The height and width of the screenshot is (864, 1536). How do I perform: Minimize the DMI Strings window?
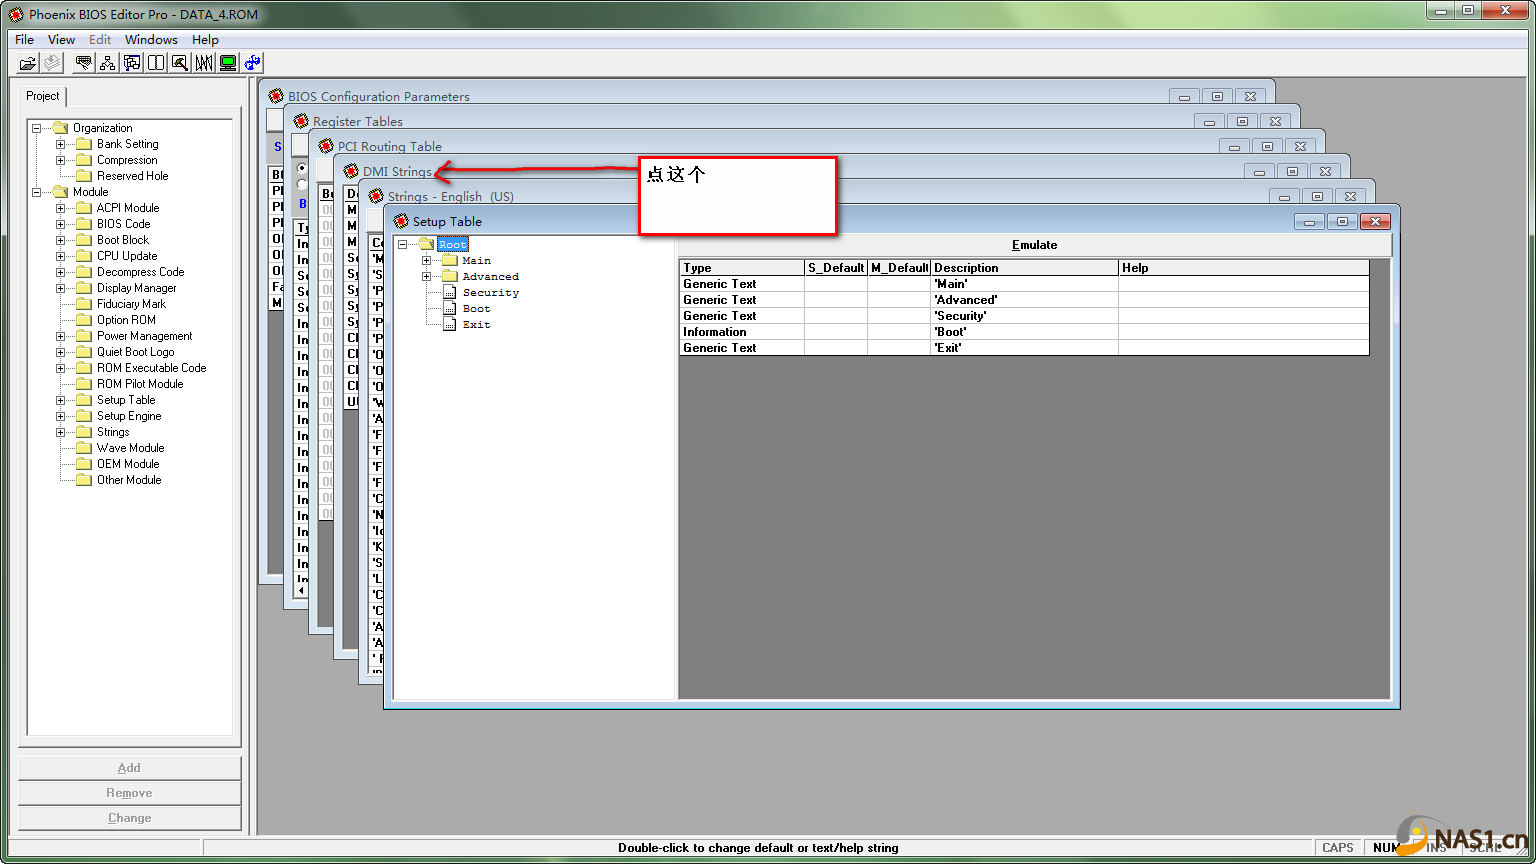(1259, 171)
